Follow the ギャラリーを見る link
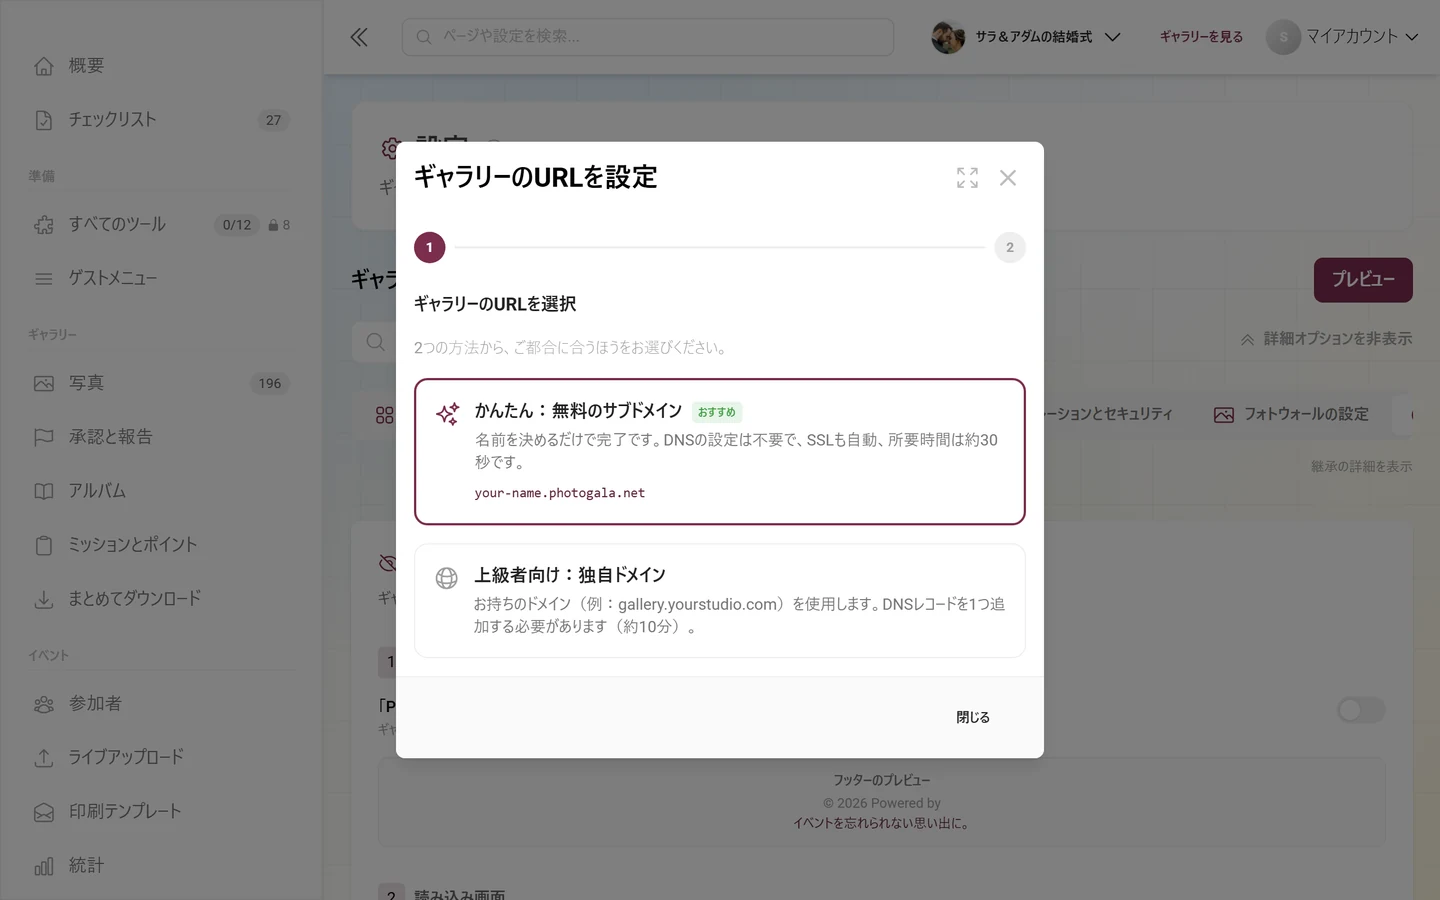 pyautogui.click(x=1201, y=37)
